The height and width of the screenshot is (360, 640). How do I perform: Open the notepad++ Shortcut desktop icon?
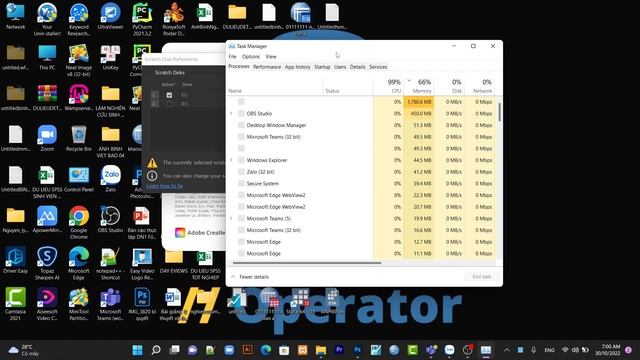tap(110, 263)
